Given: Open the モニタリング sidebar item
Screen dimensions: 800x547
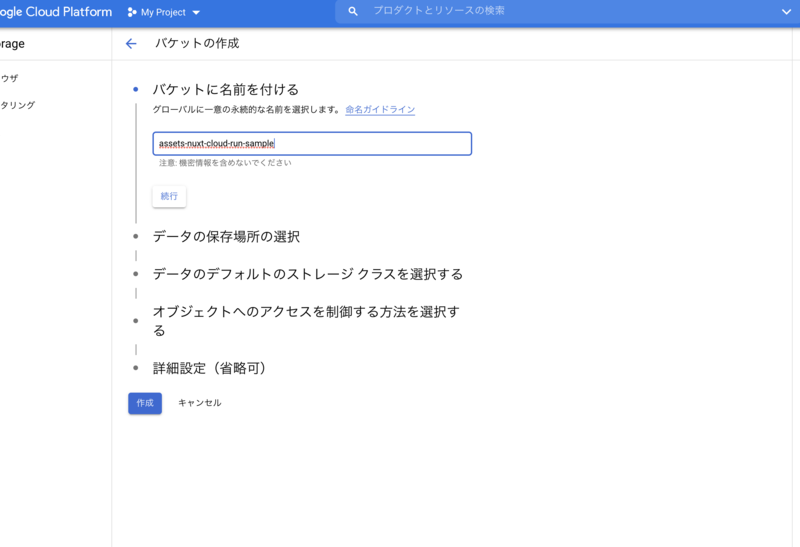Looking at the screenshot, I should (x=17, y=105).
